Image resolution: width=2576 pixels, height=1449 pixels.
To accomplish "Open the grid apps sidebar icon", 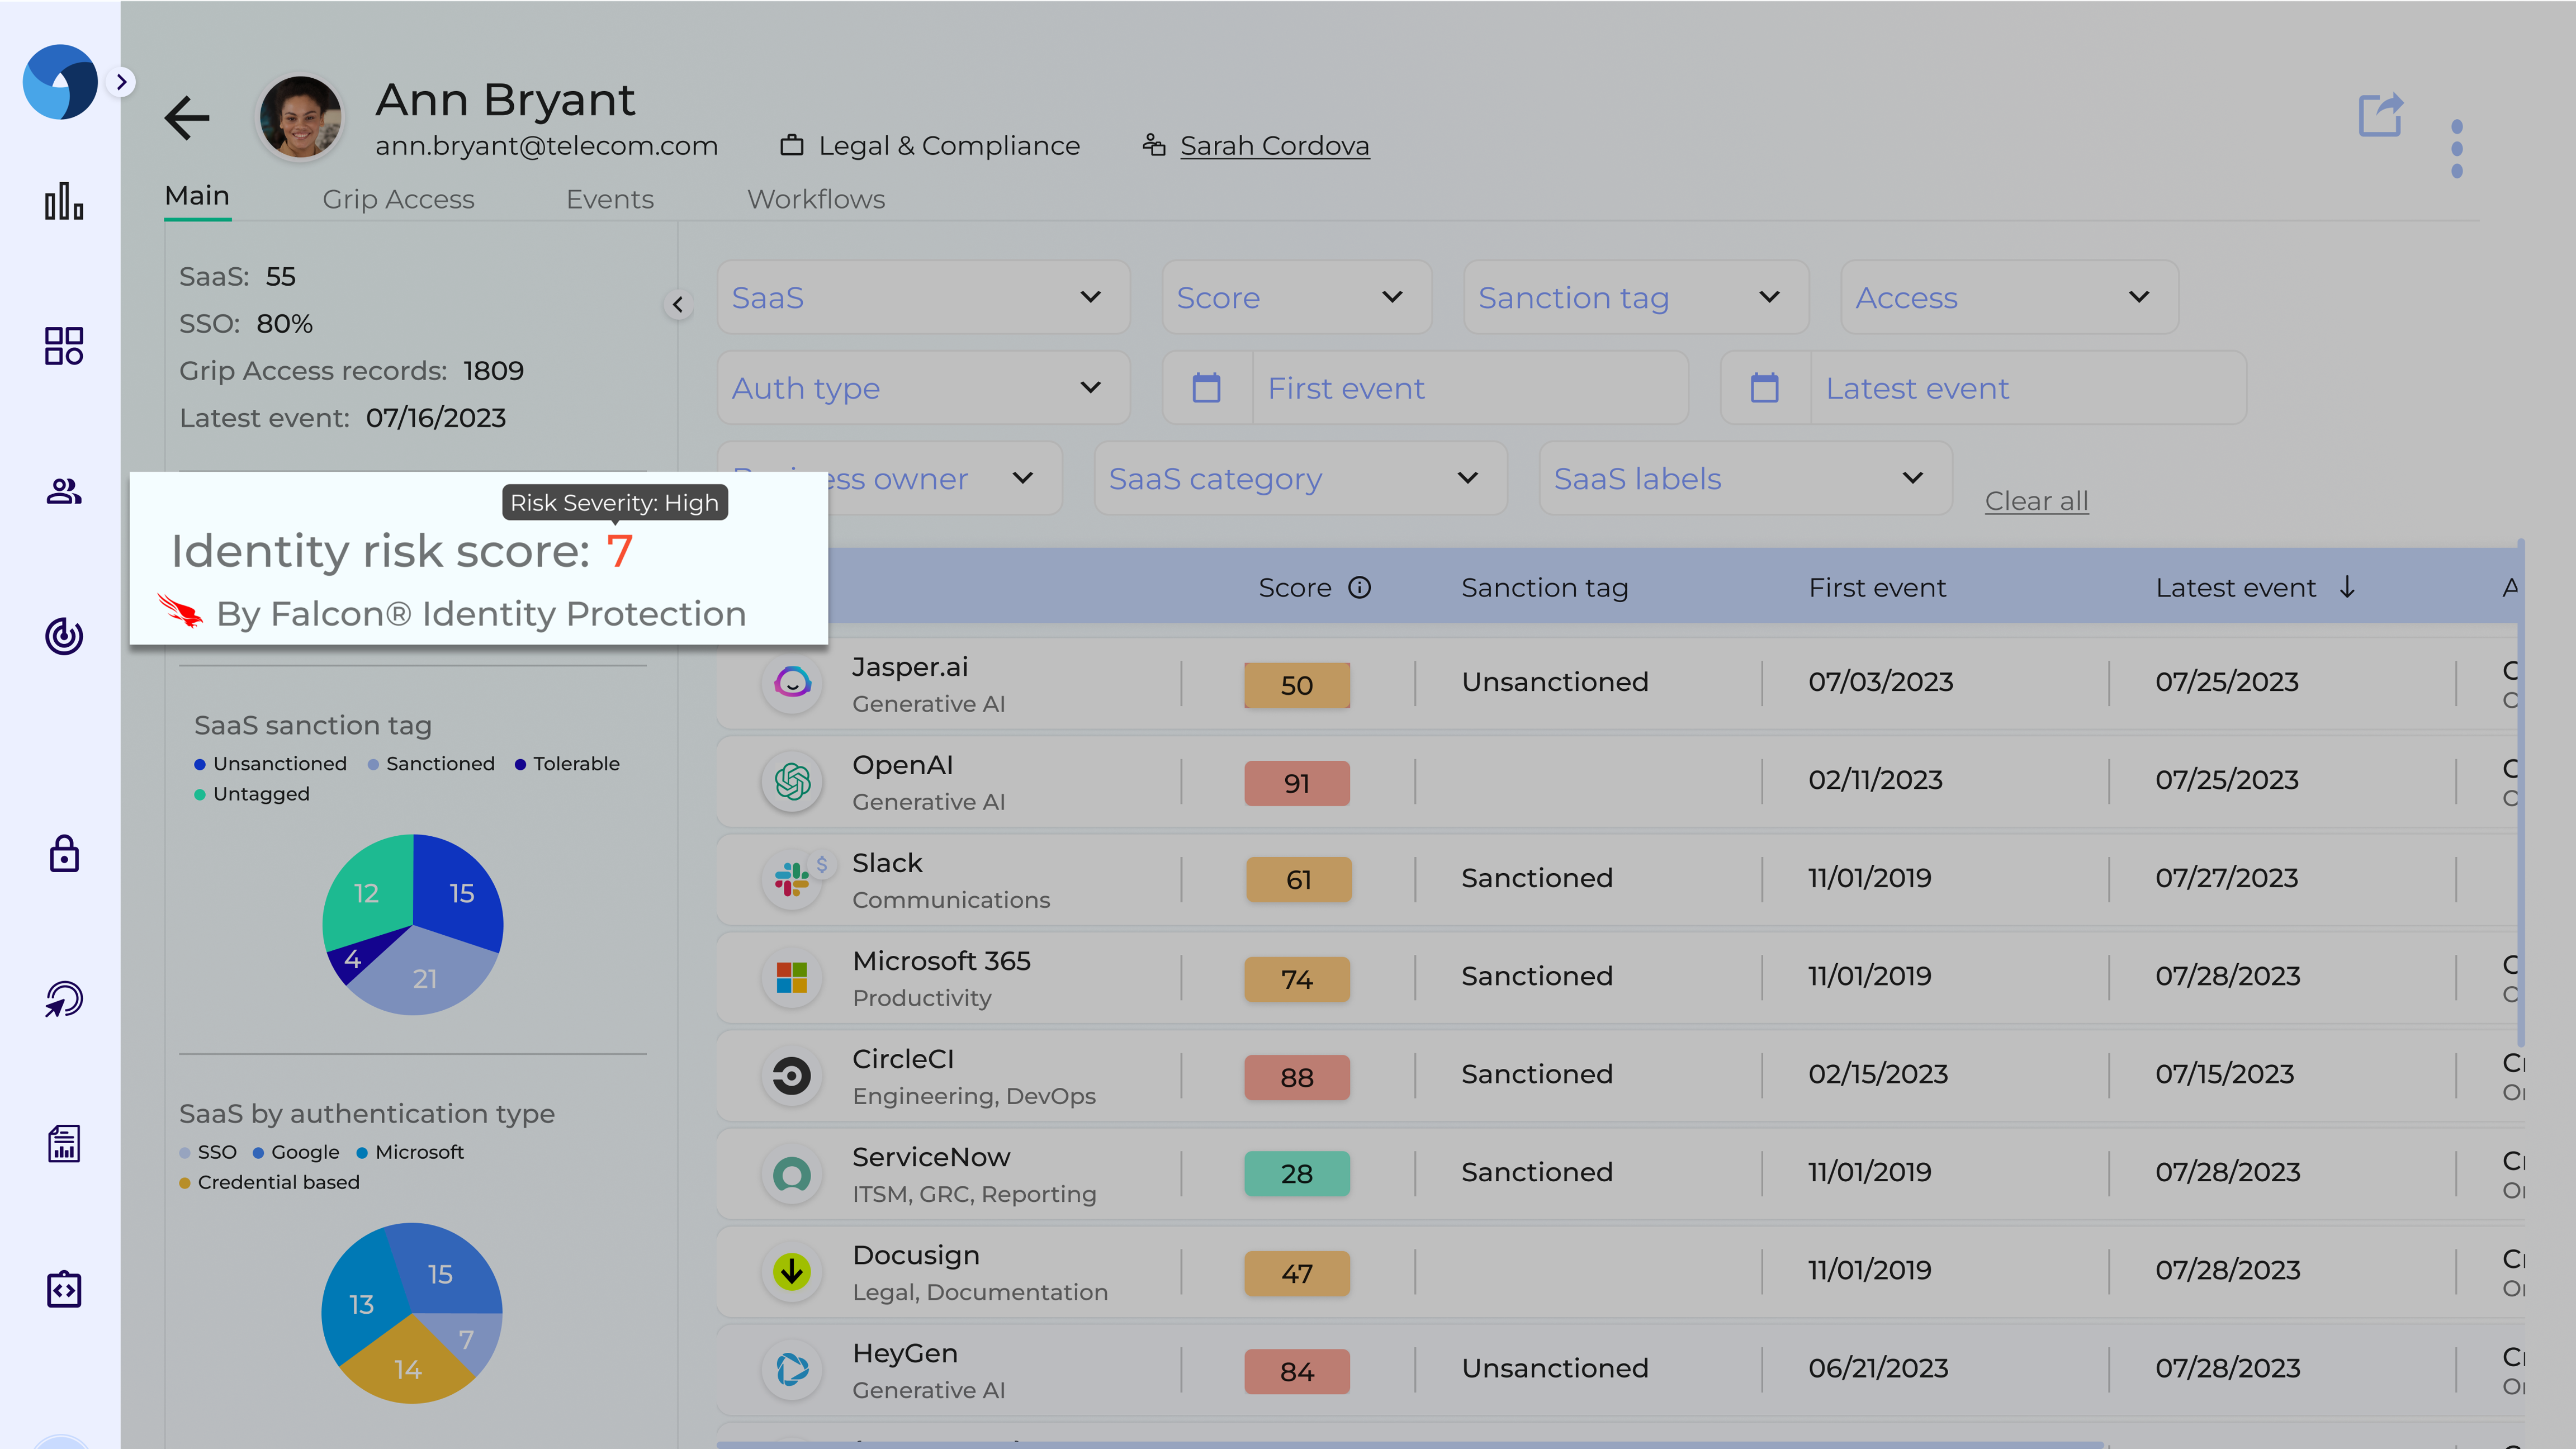I will coord(64,346).
